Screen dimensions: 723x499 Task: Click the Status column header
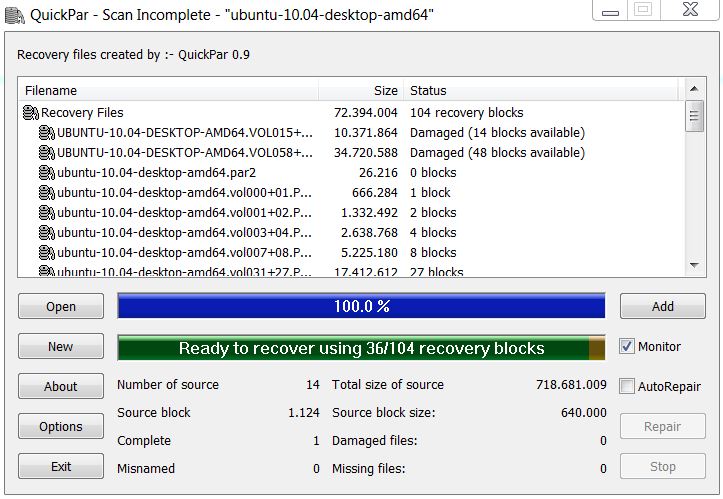tap(541, 90)
